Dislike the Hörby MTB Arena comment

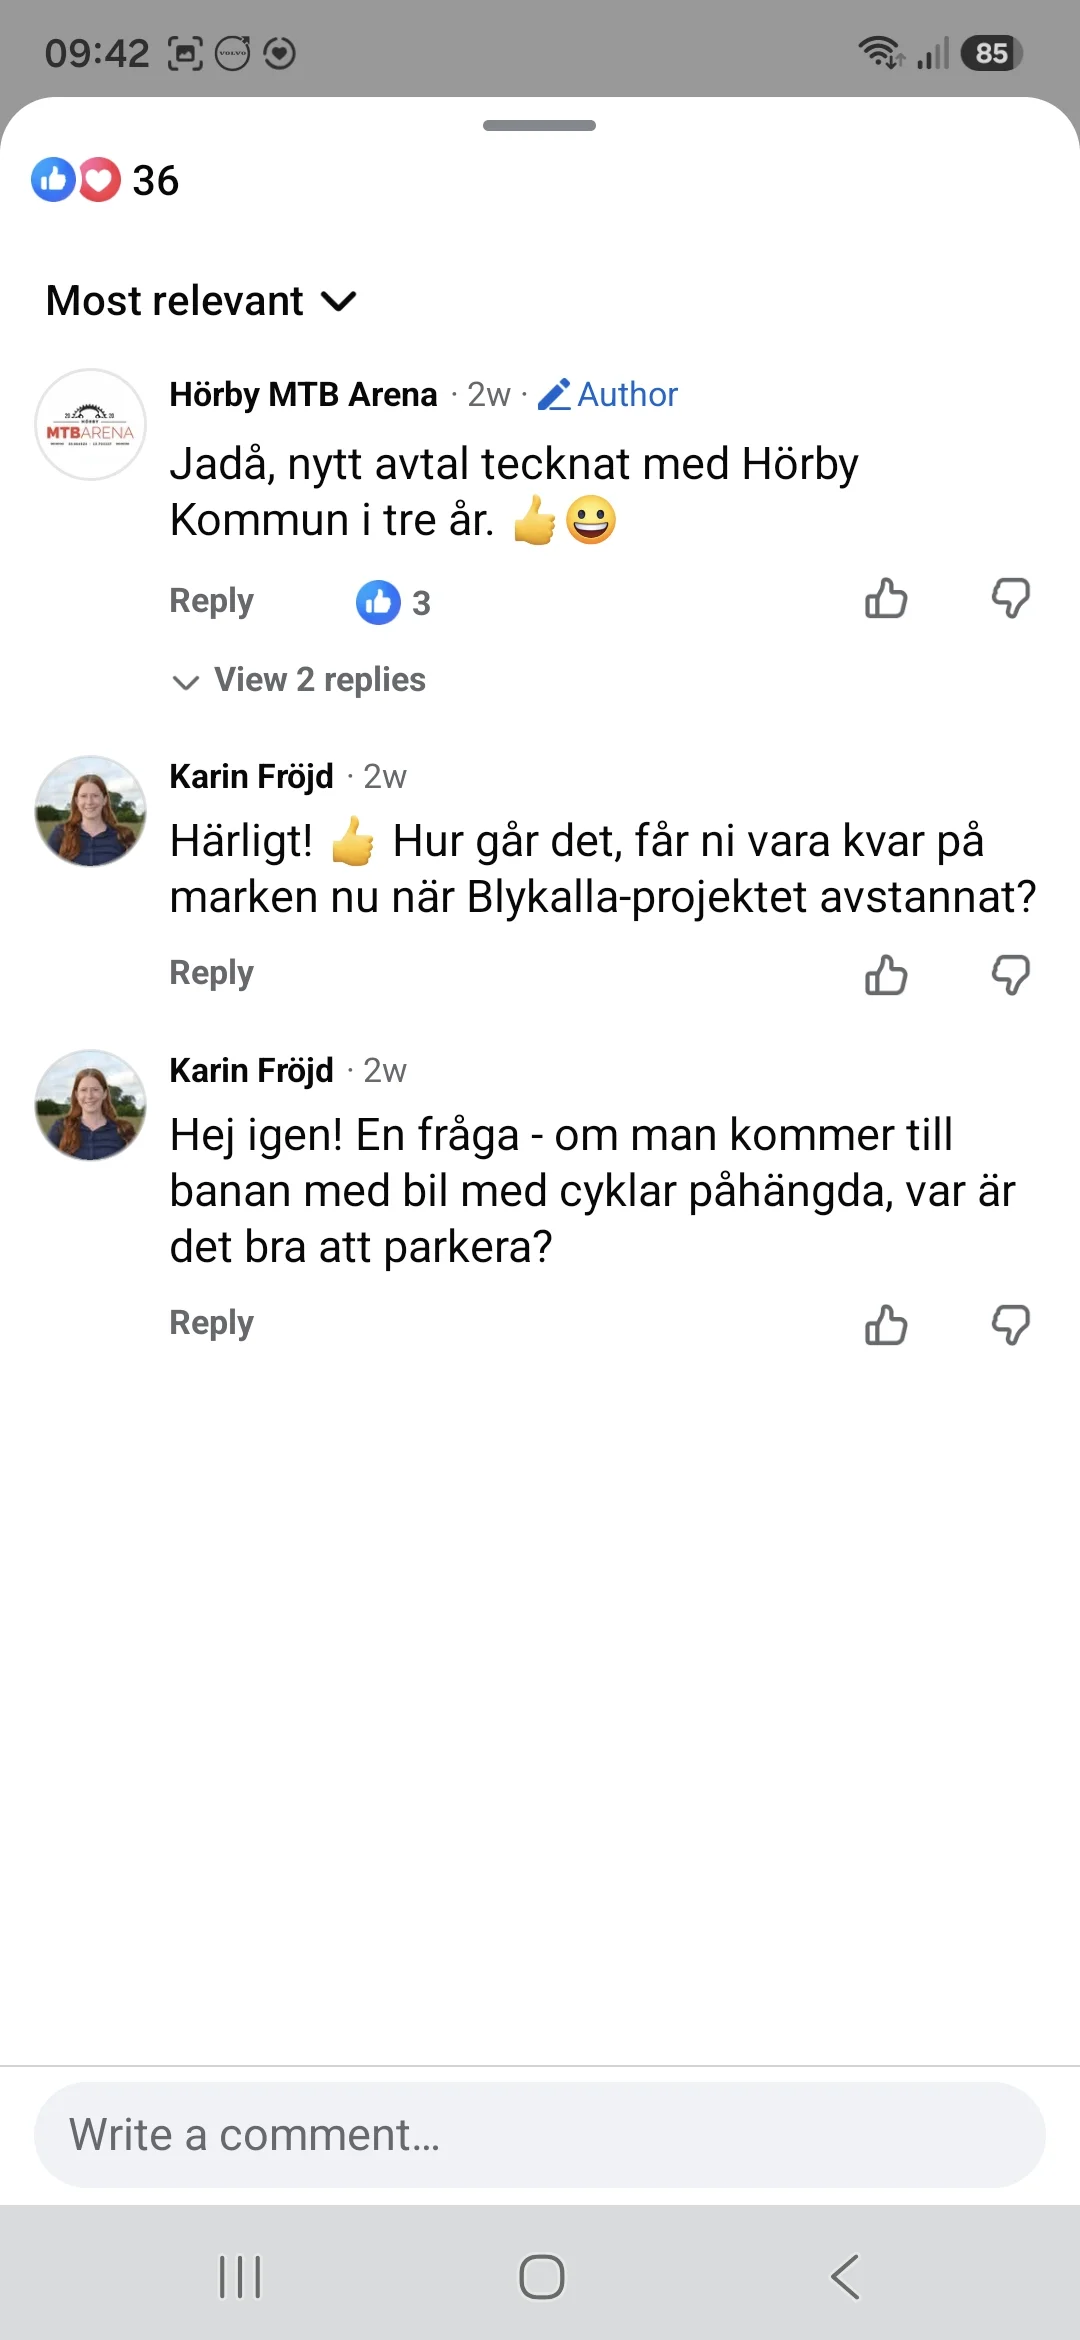pyautogui.click(x=1010, y=599)
